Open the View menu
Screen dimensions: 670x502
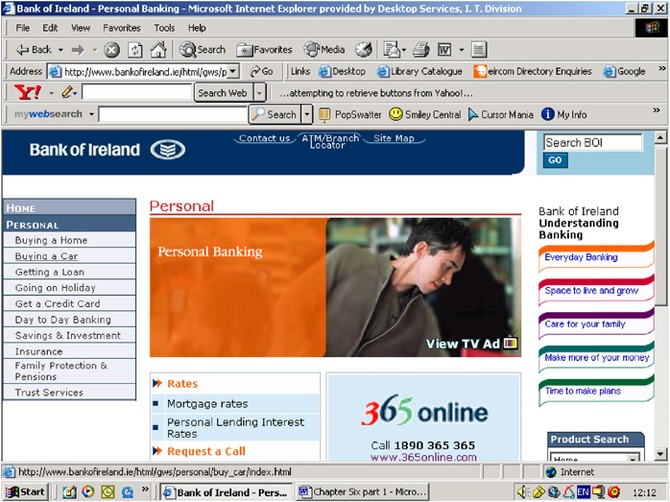tap(80, 28)
